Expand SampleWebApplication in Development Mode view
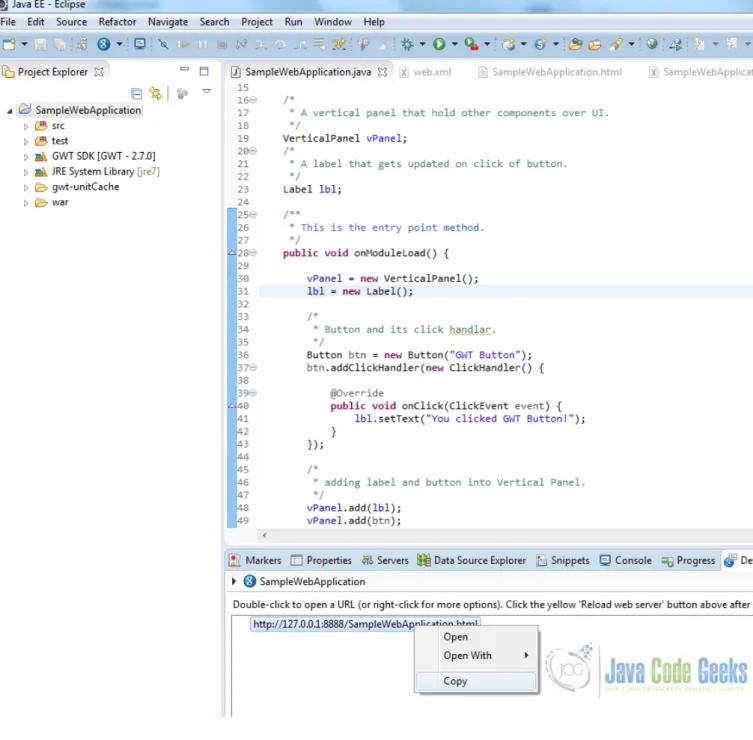The height and width of the screenshot is (740, 753). click(x=234, y=582)
